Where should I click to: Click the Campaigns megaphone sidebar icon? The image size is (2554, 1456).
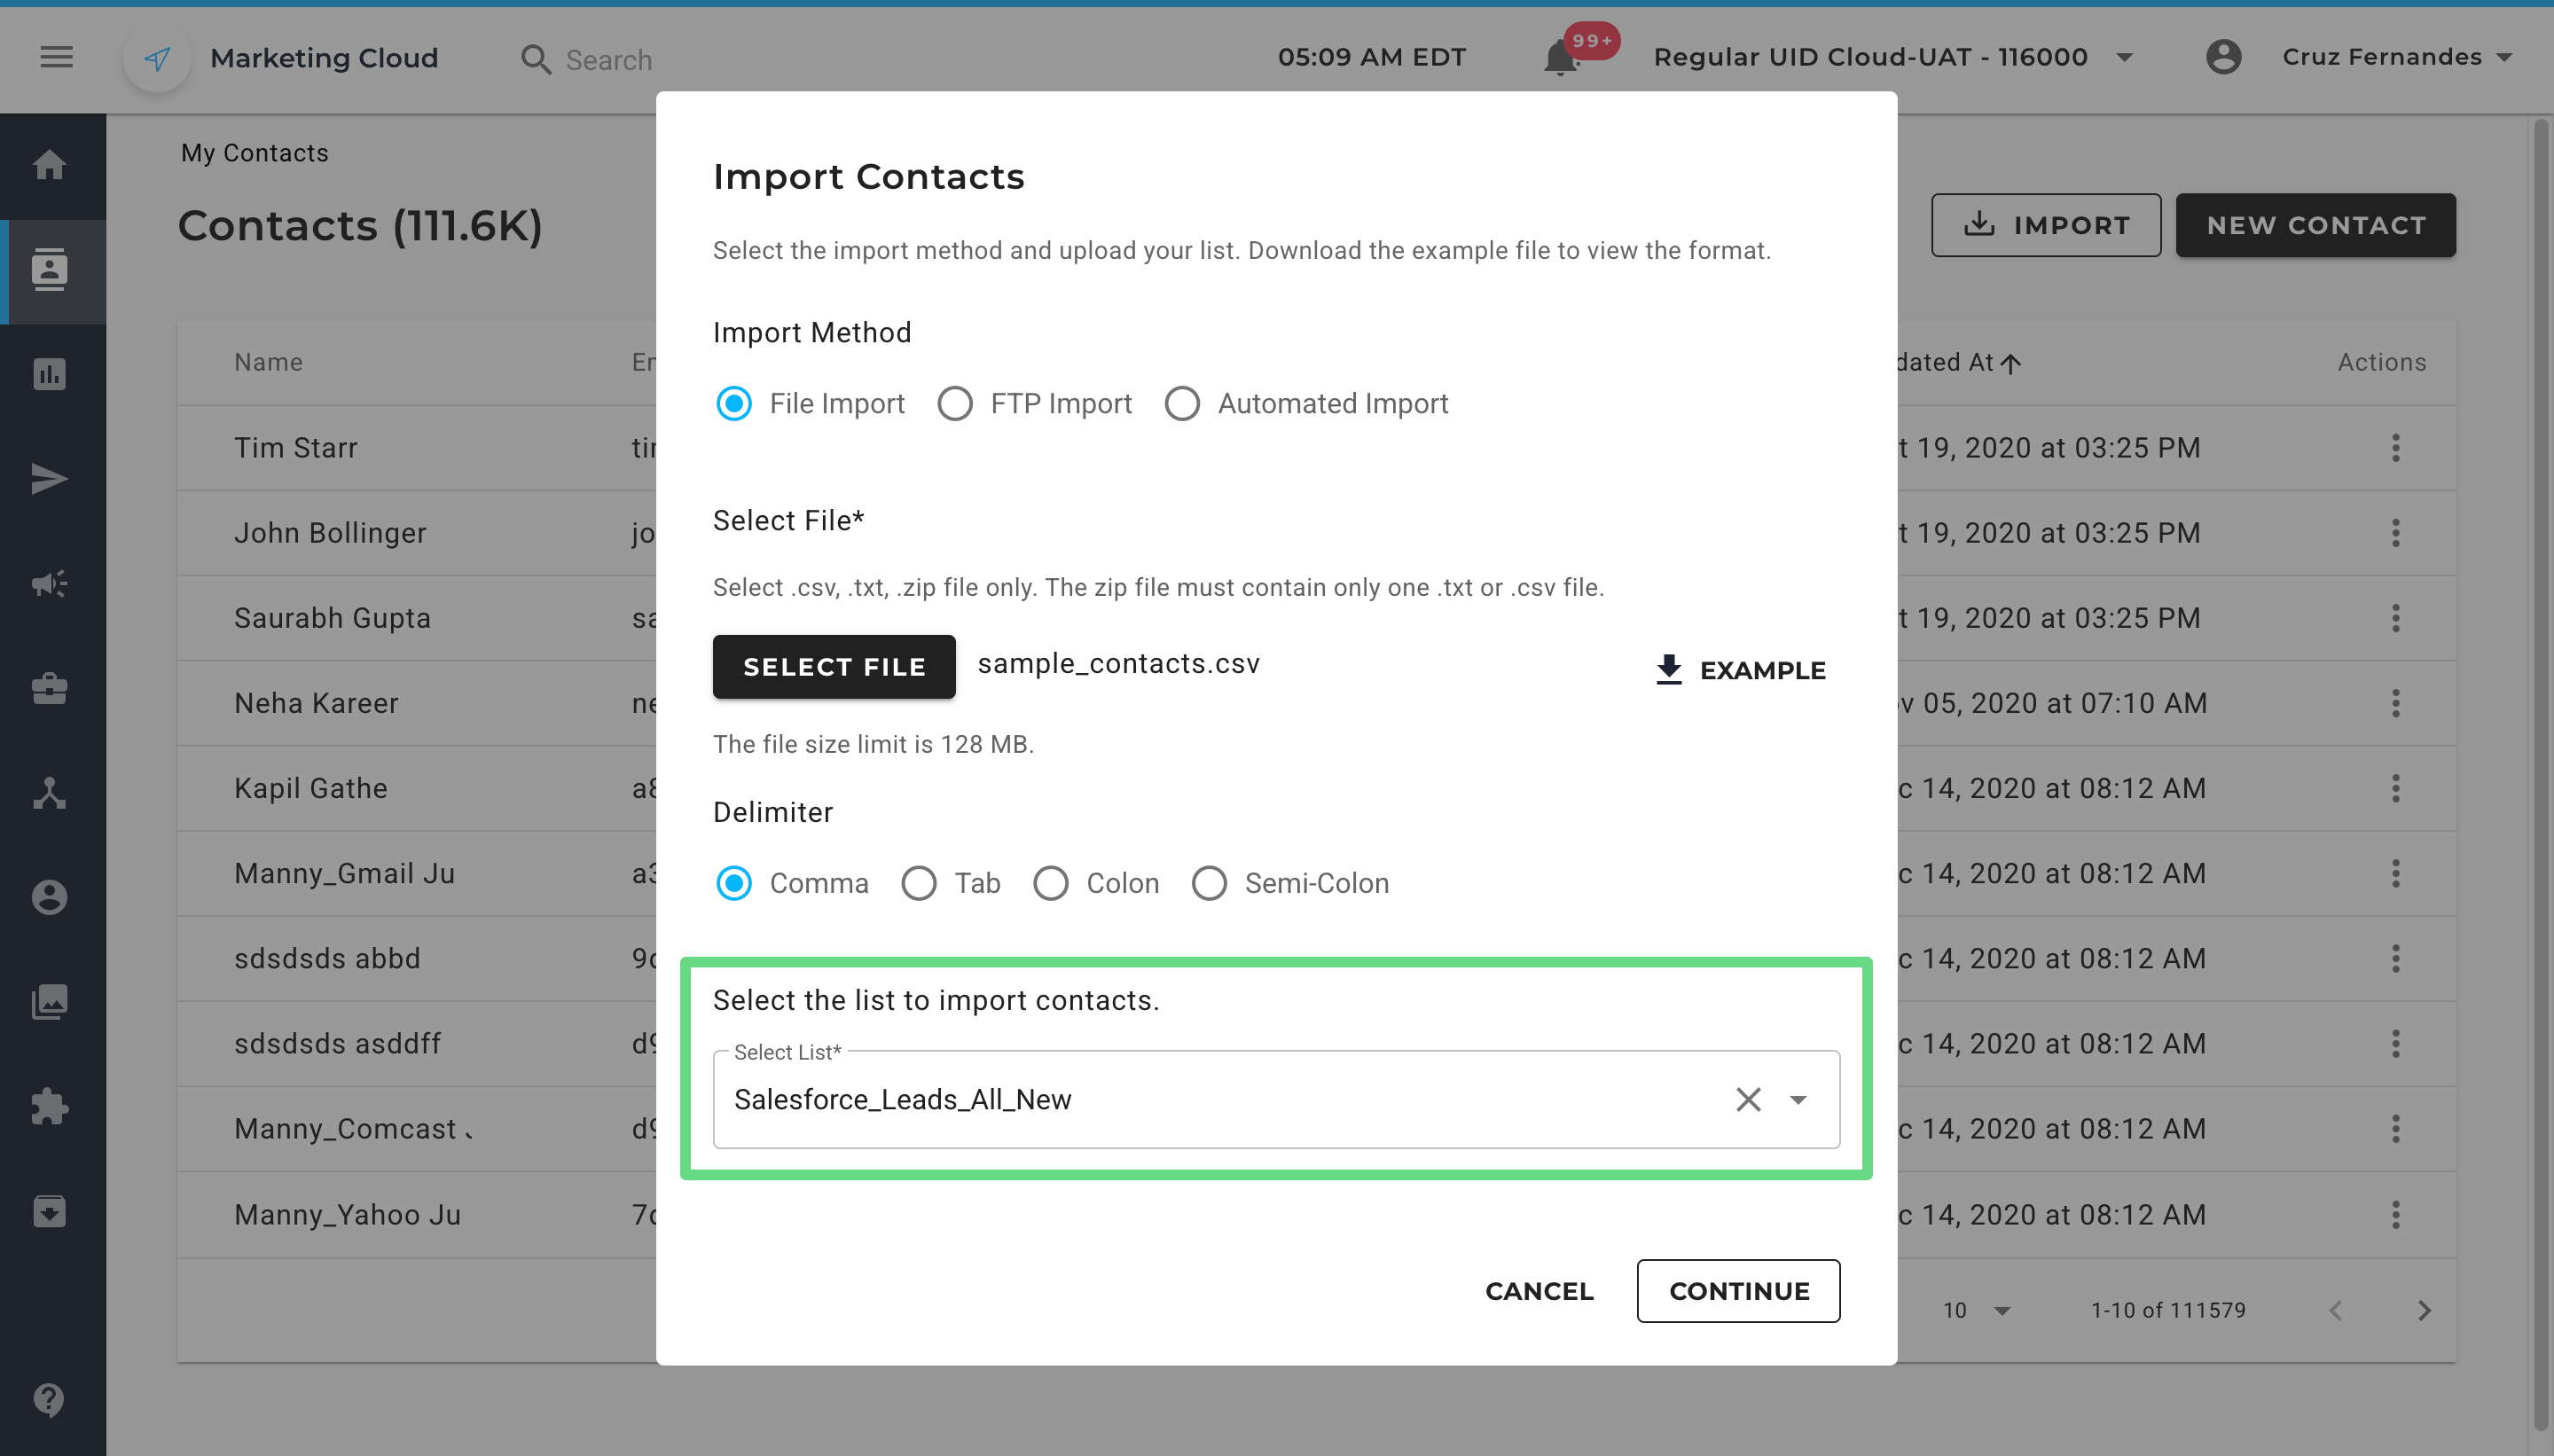tap(50, 583)
